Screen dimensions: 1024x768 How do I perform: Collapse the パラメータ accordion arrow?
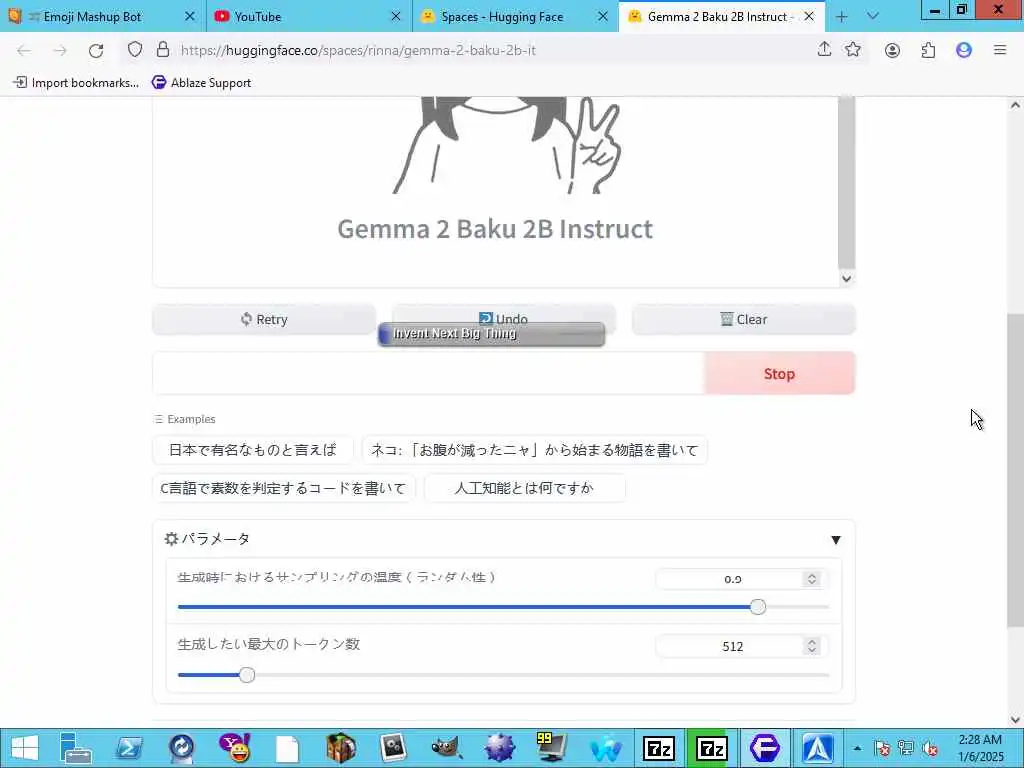pyautogui.click(x=835, y=539)
